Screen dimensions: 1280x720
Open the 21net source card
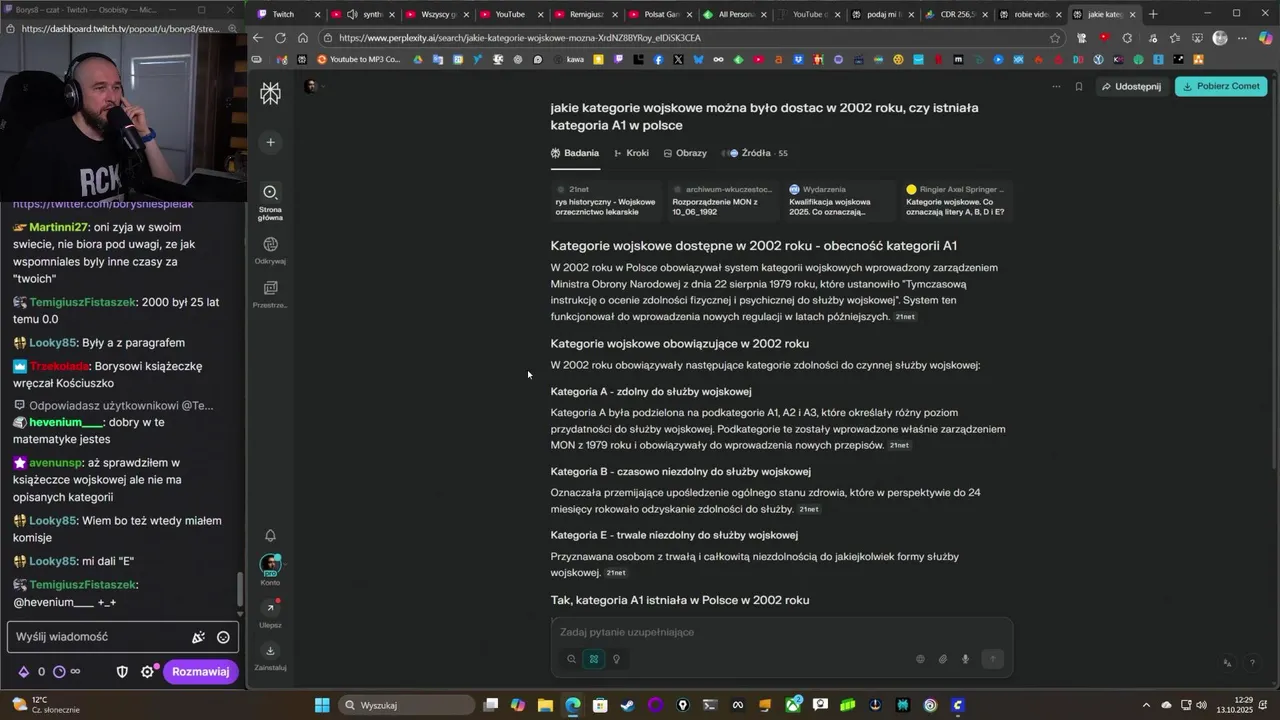tap(606, 200)
